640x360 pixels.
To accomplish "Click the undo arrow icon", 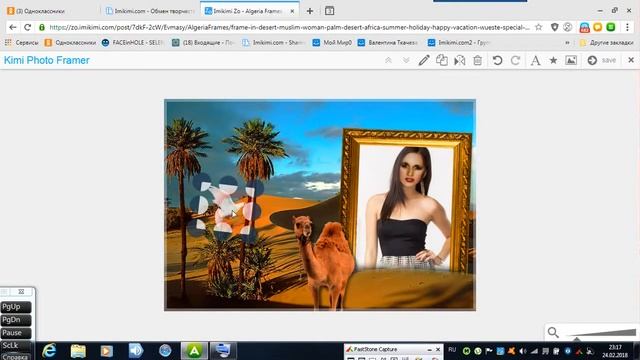I will click(497, 60).
